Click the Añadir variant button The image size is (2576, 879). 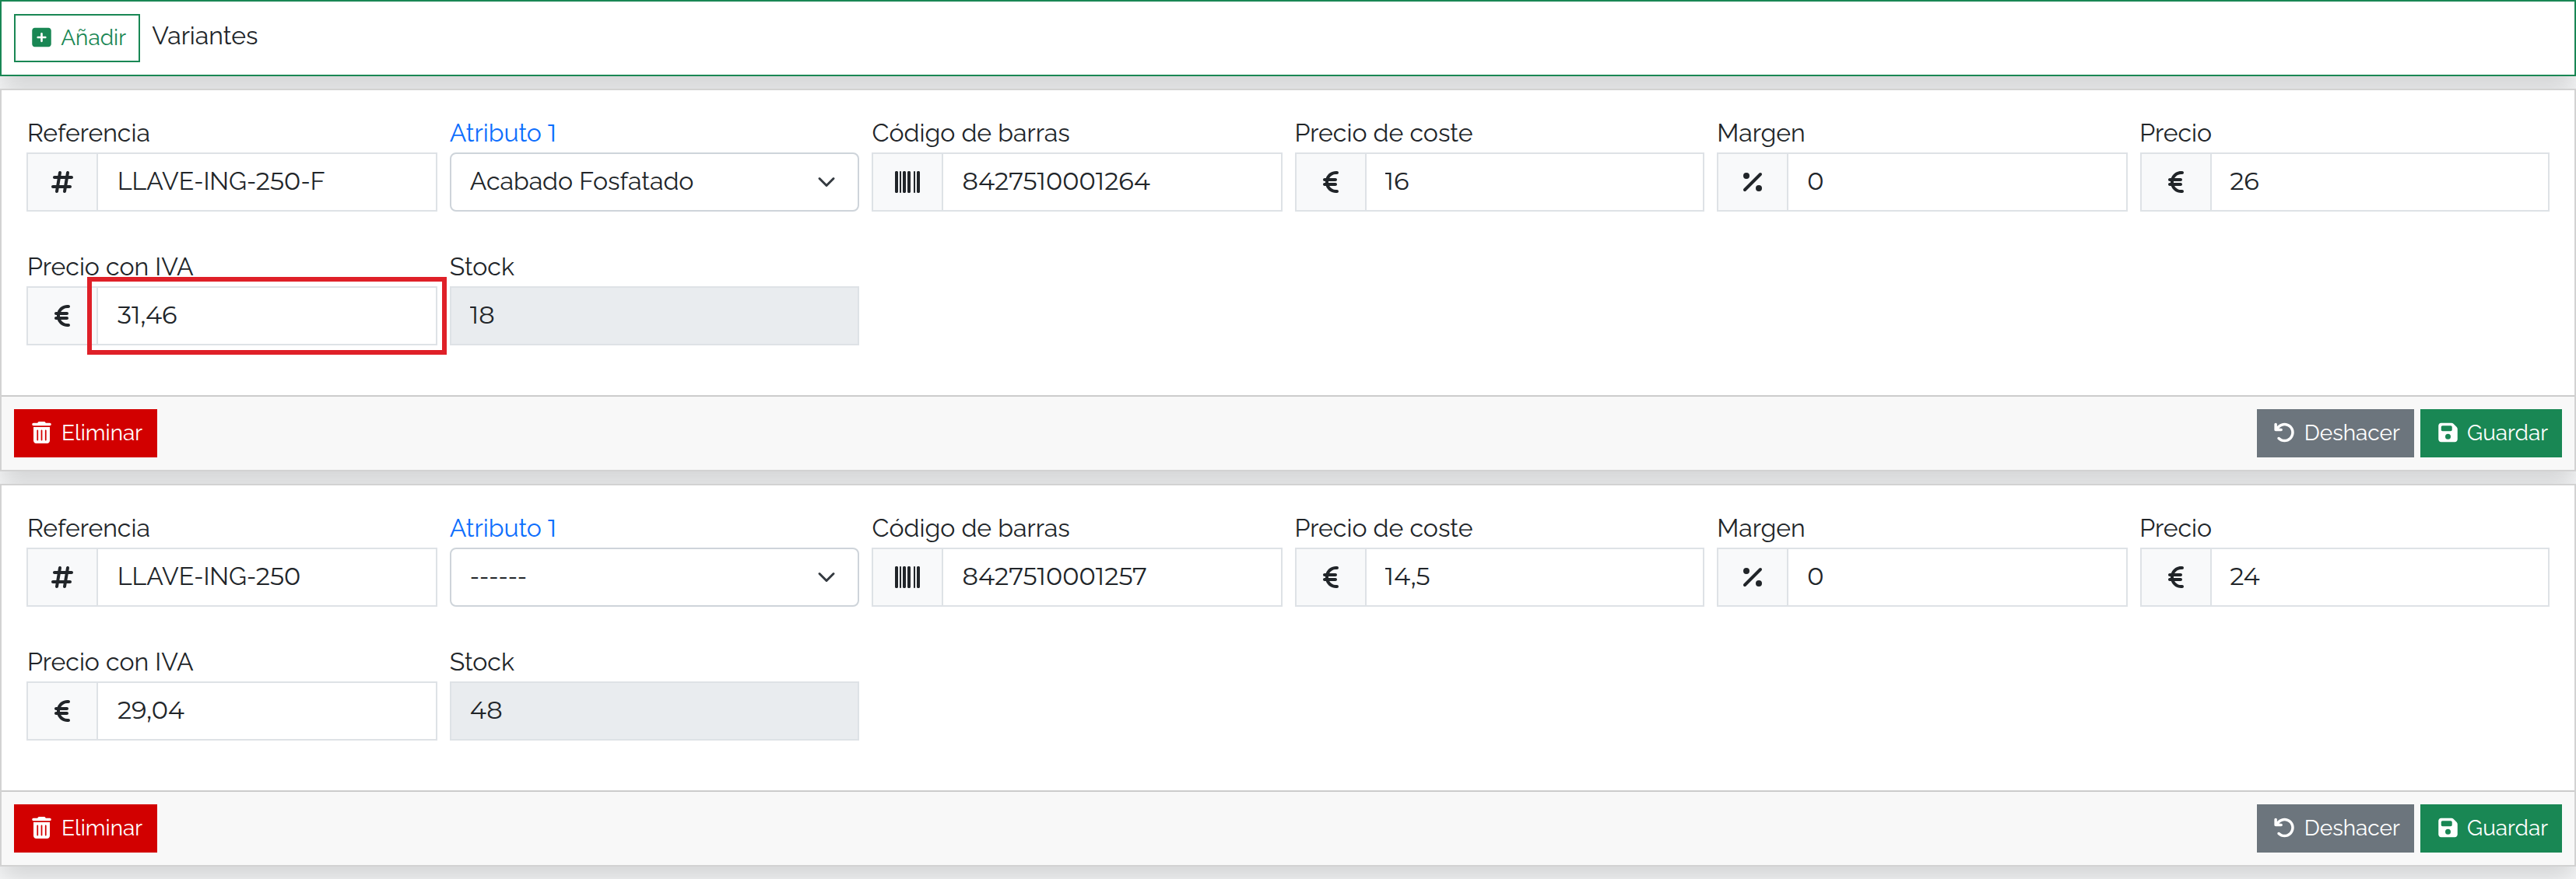point(77,37)
